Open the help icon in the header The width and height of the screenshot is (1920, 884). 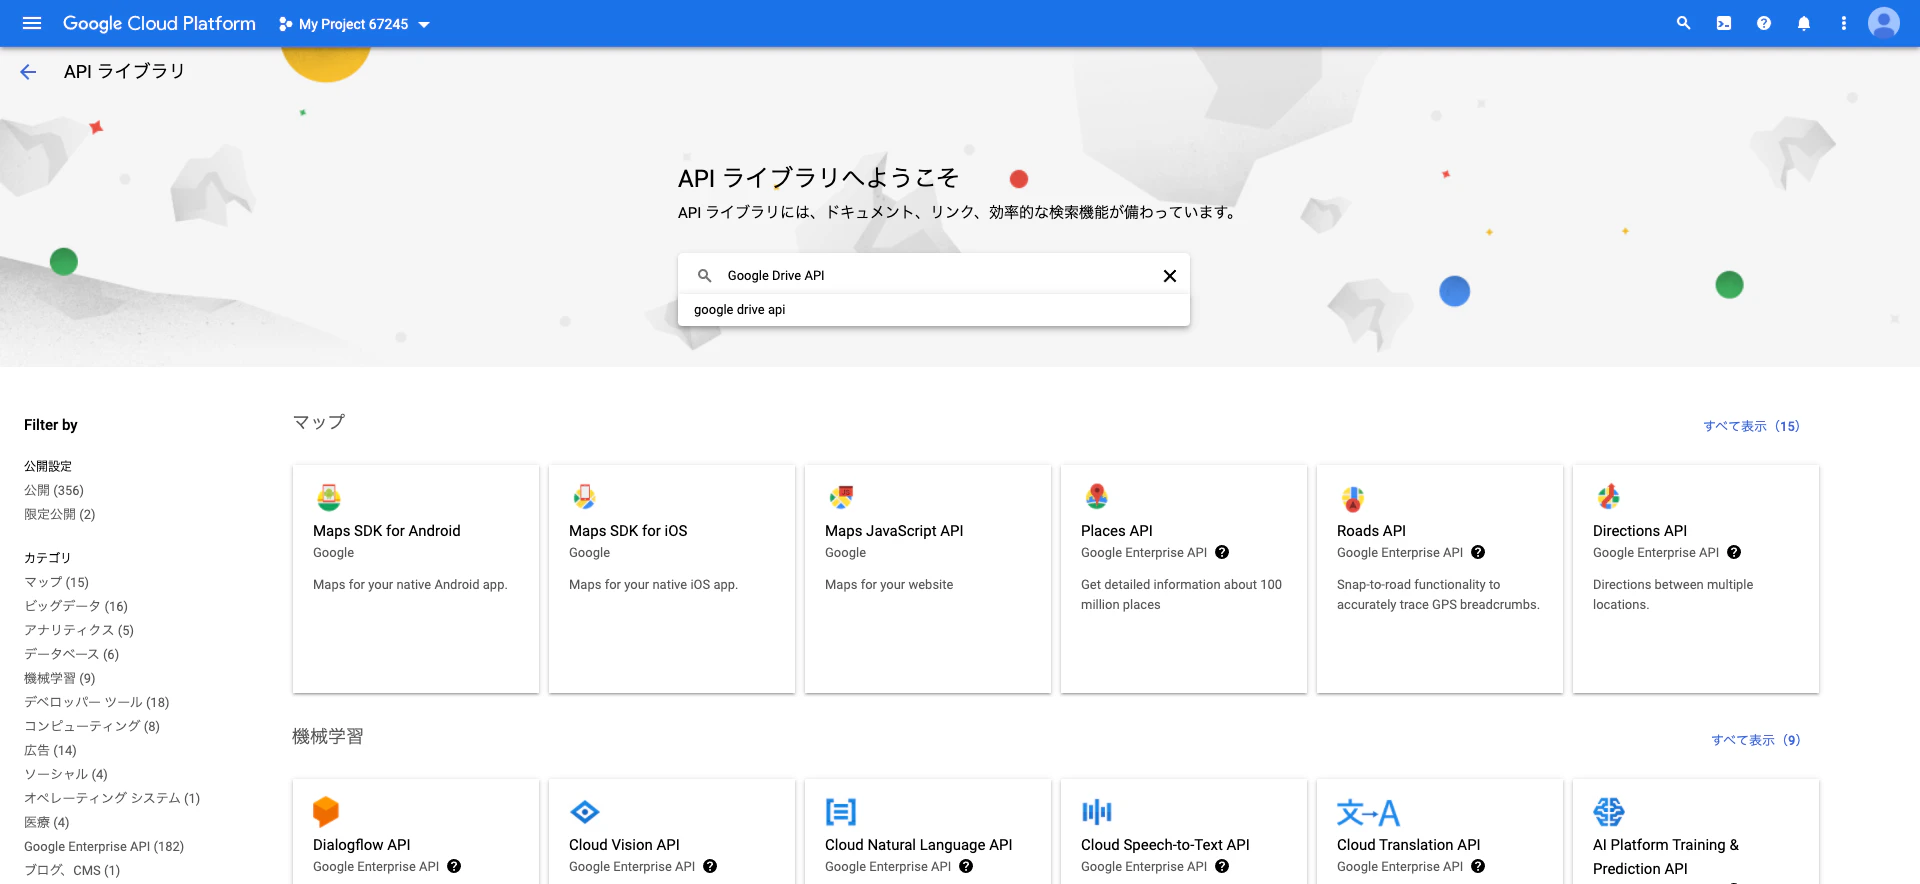coord(1764,23)
